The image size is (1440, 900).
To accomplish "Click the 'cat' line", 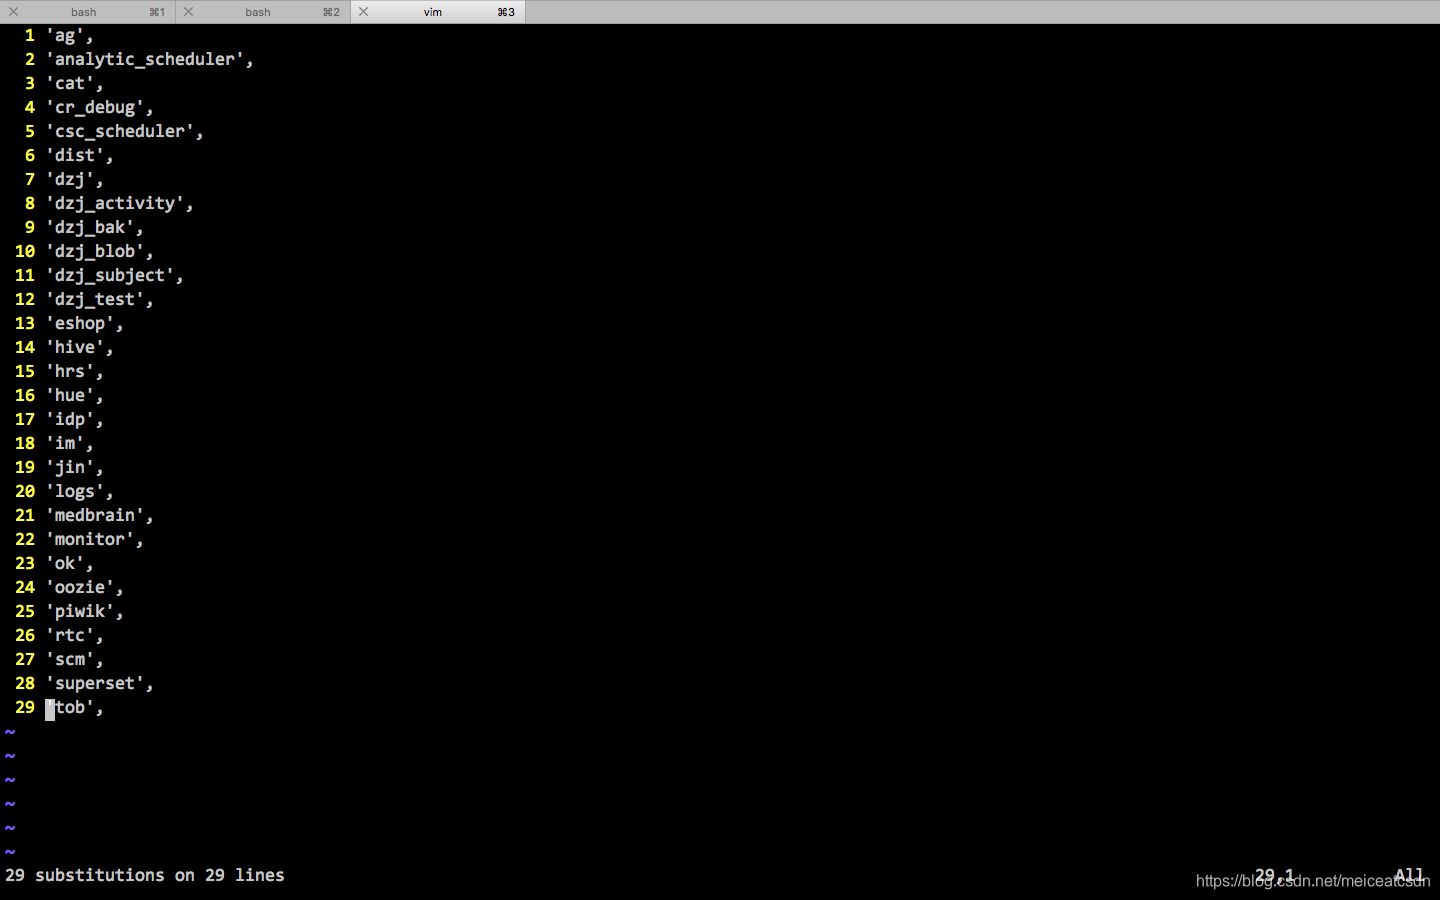I will click(74, 84).
